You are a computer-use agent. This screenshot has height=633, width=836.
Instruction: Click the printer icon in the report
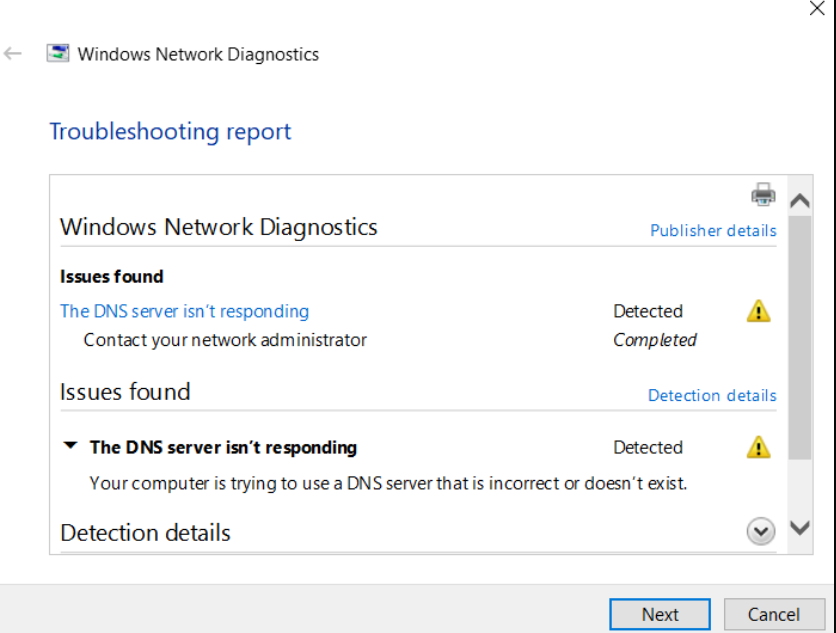click(763, 193)
